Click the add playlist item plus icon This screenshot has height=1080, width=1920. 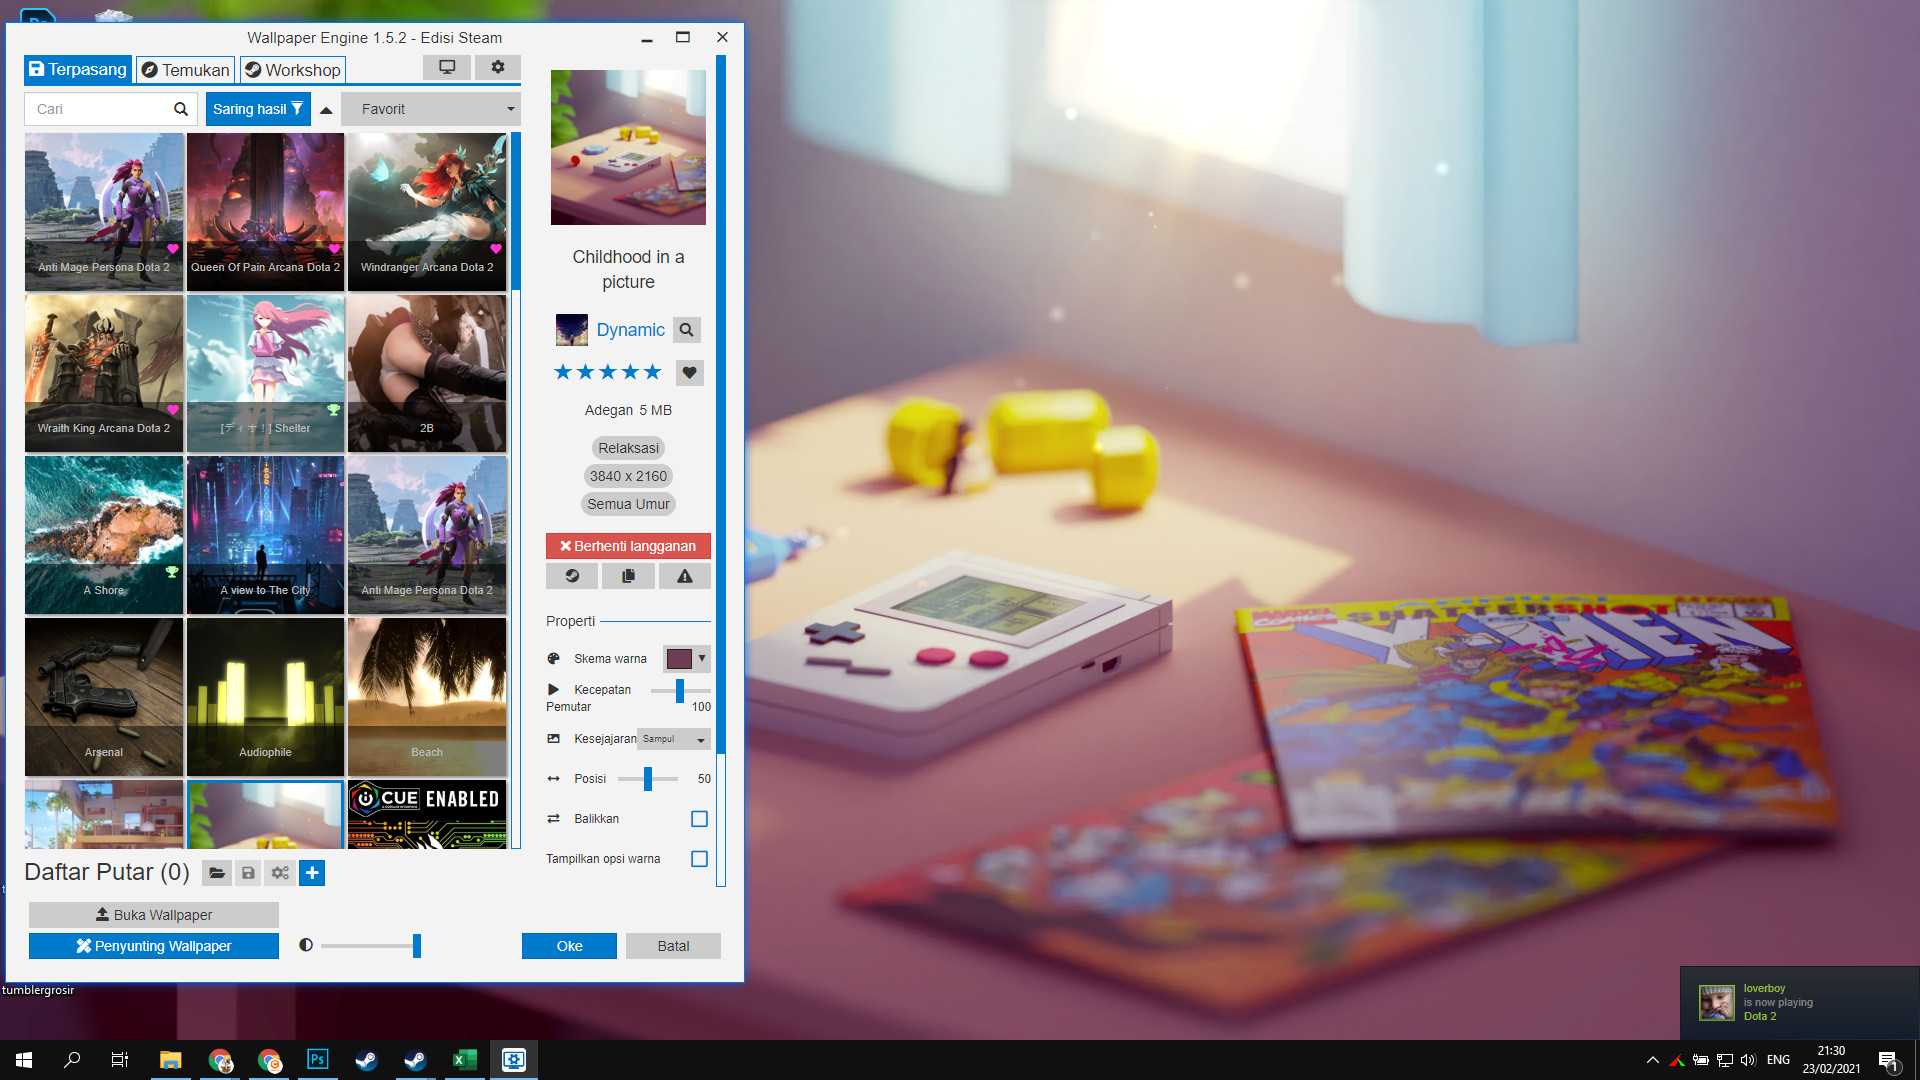click(x=311, y=872)
